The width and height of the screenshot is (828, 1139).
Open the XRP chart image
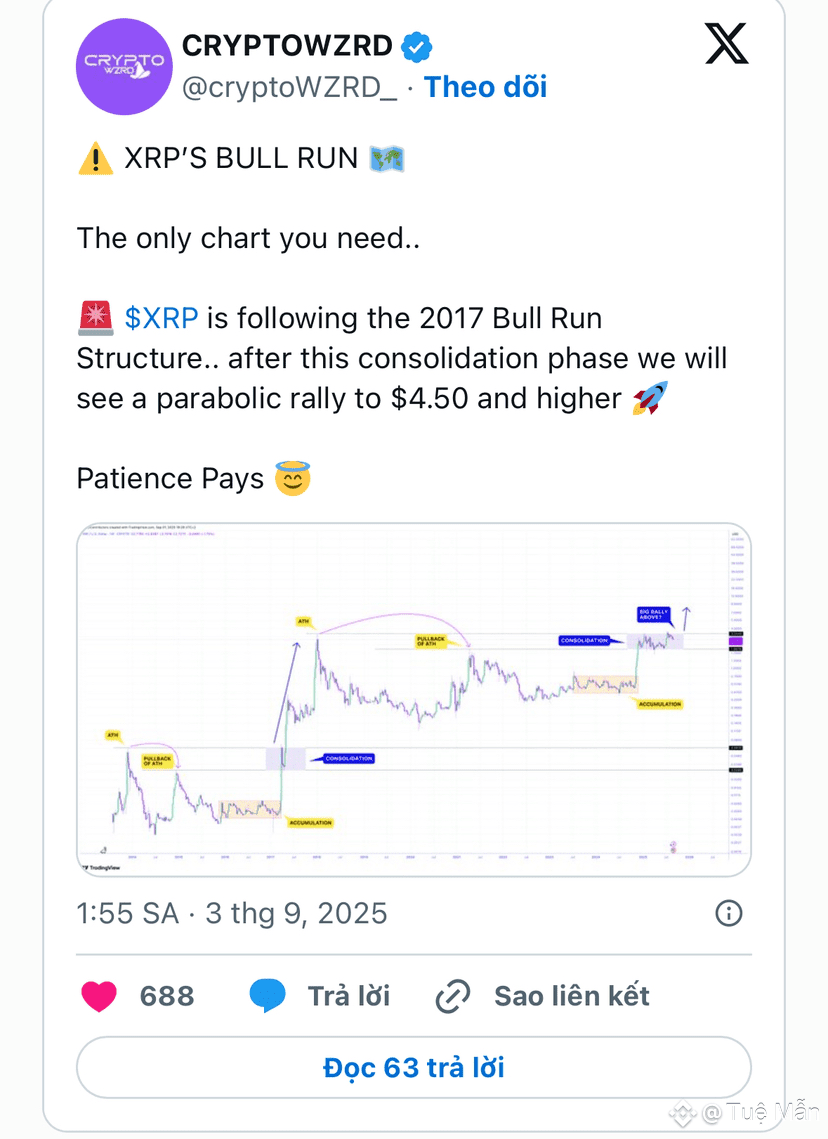(x=414, y=700)
